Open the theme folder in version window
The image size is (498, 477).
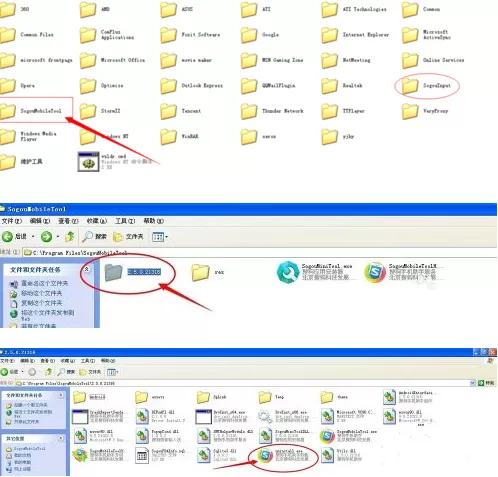(334, 397)
